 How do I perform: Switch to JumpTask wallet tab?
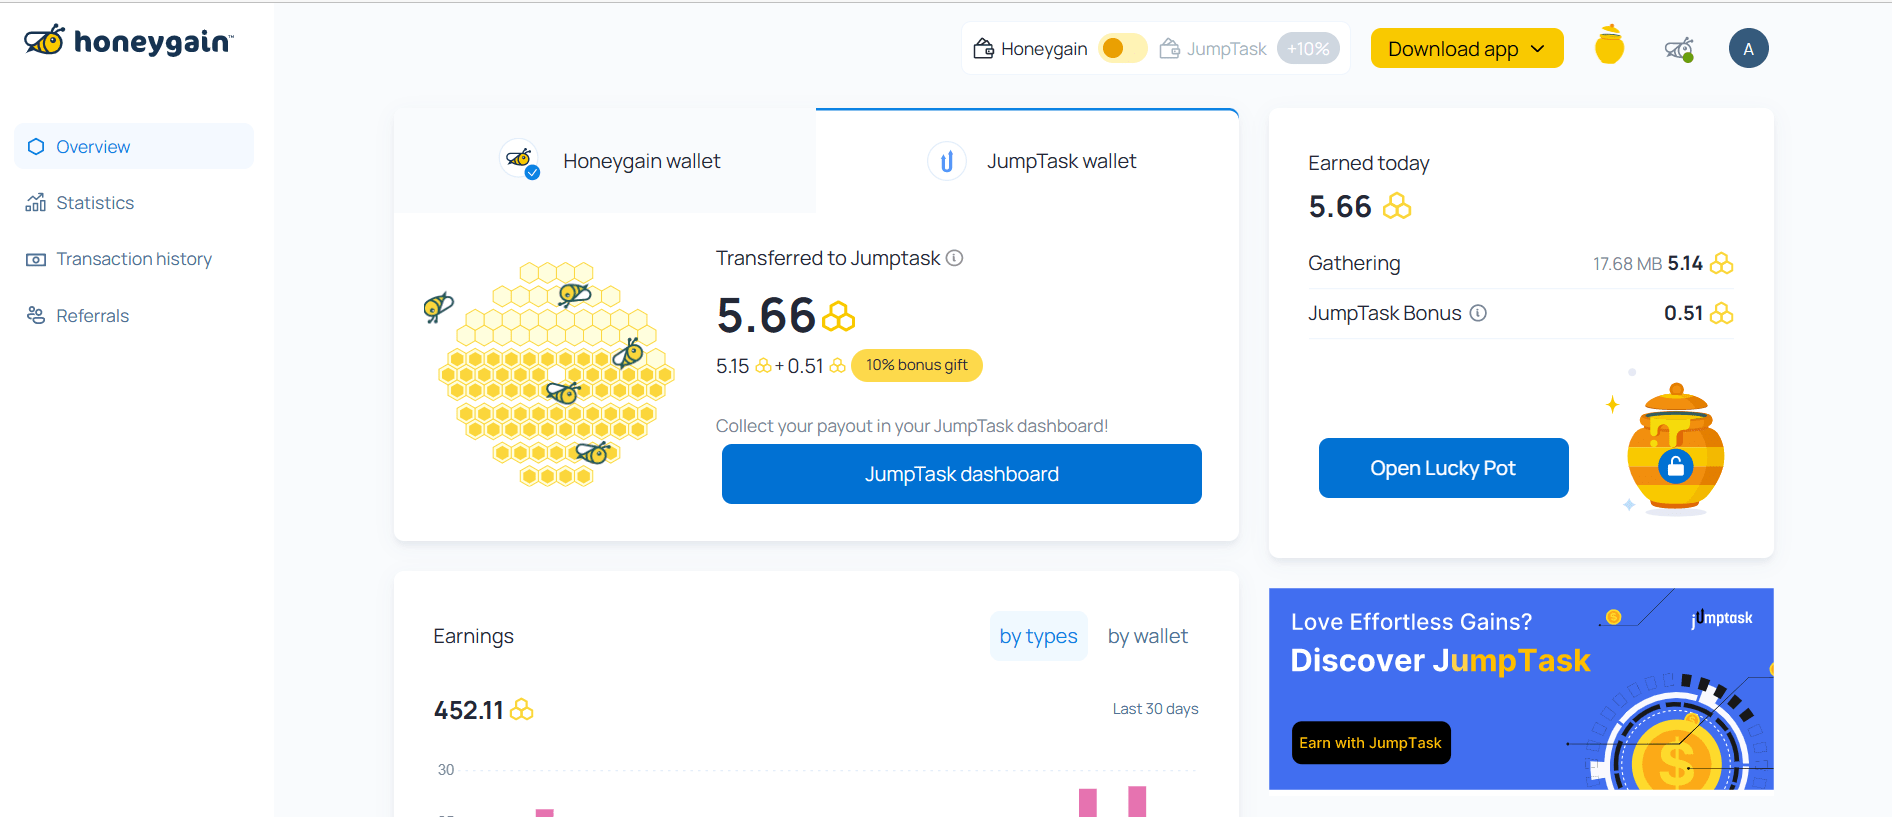coord(1028,161)
